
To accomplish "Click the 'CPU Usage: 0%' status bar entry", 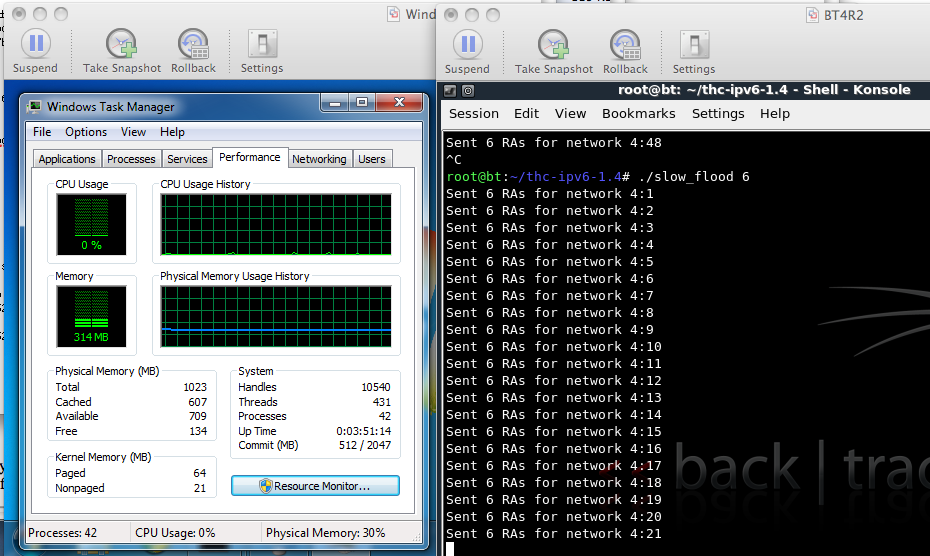I will pos(175,533).
